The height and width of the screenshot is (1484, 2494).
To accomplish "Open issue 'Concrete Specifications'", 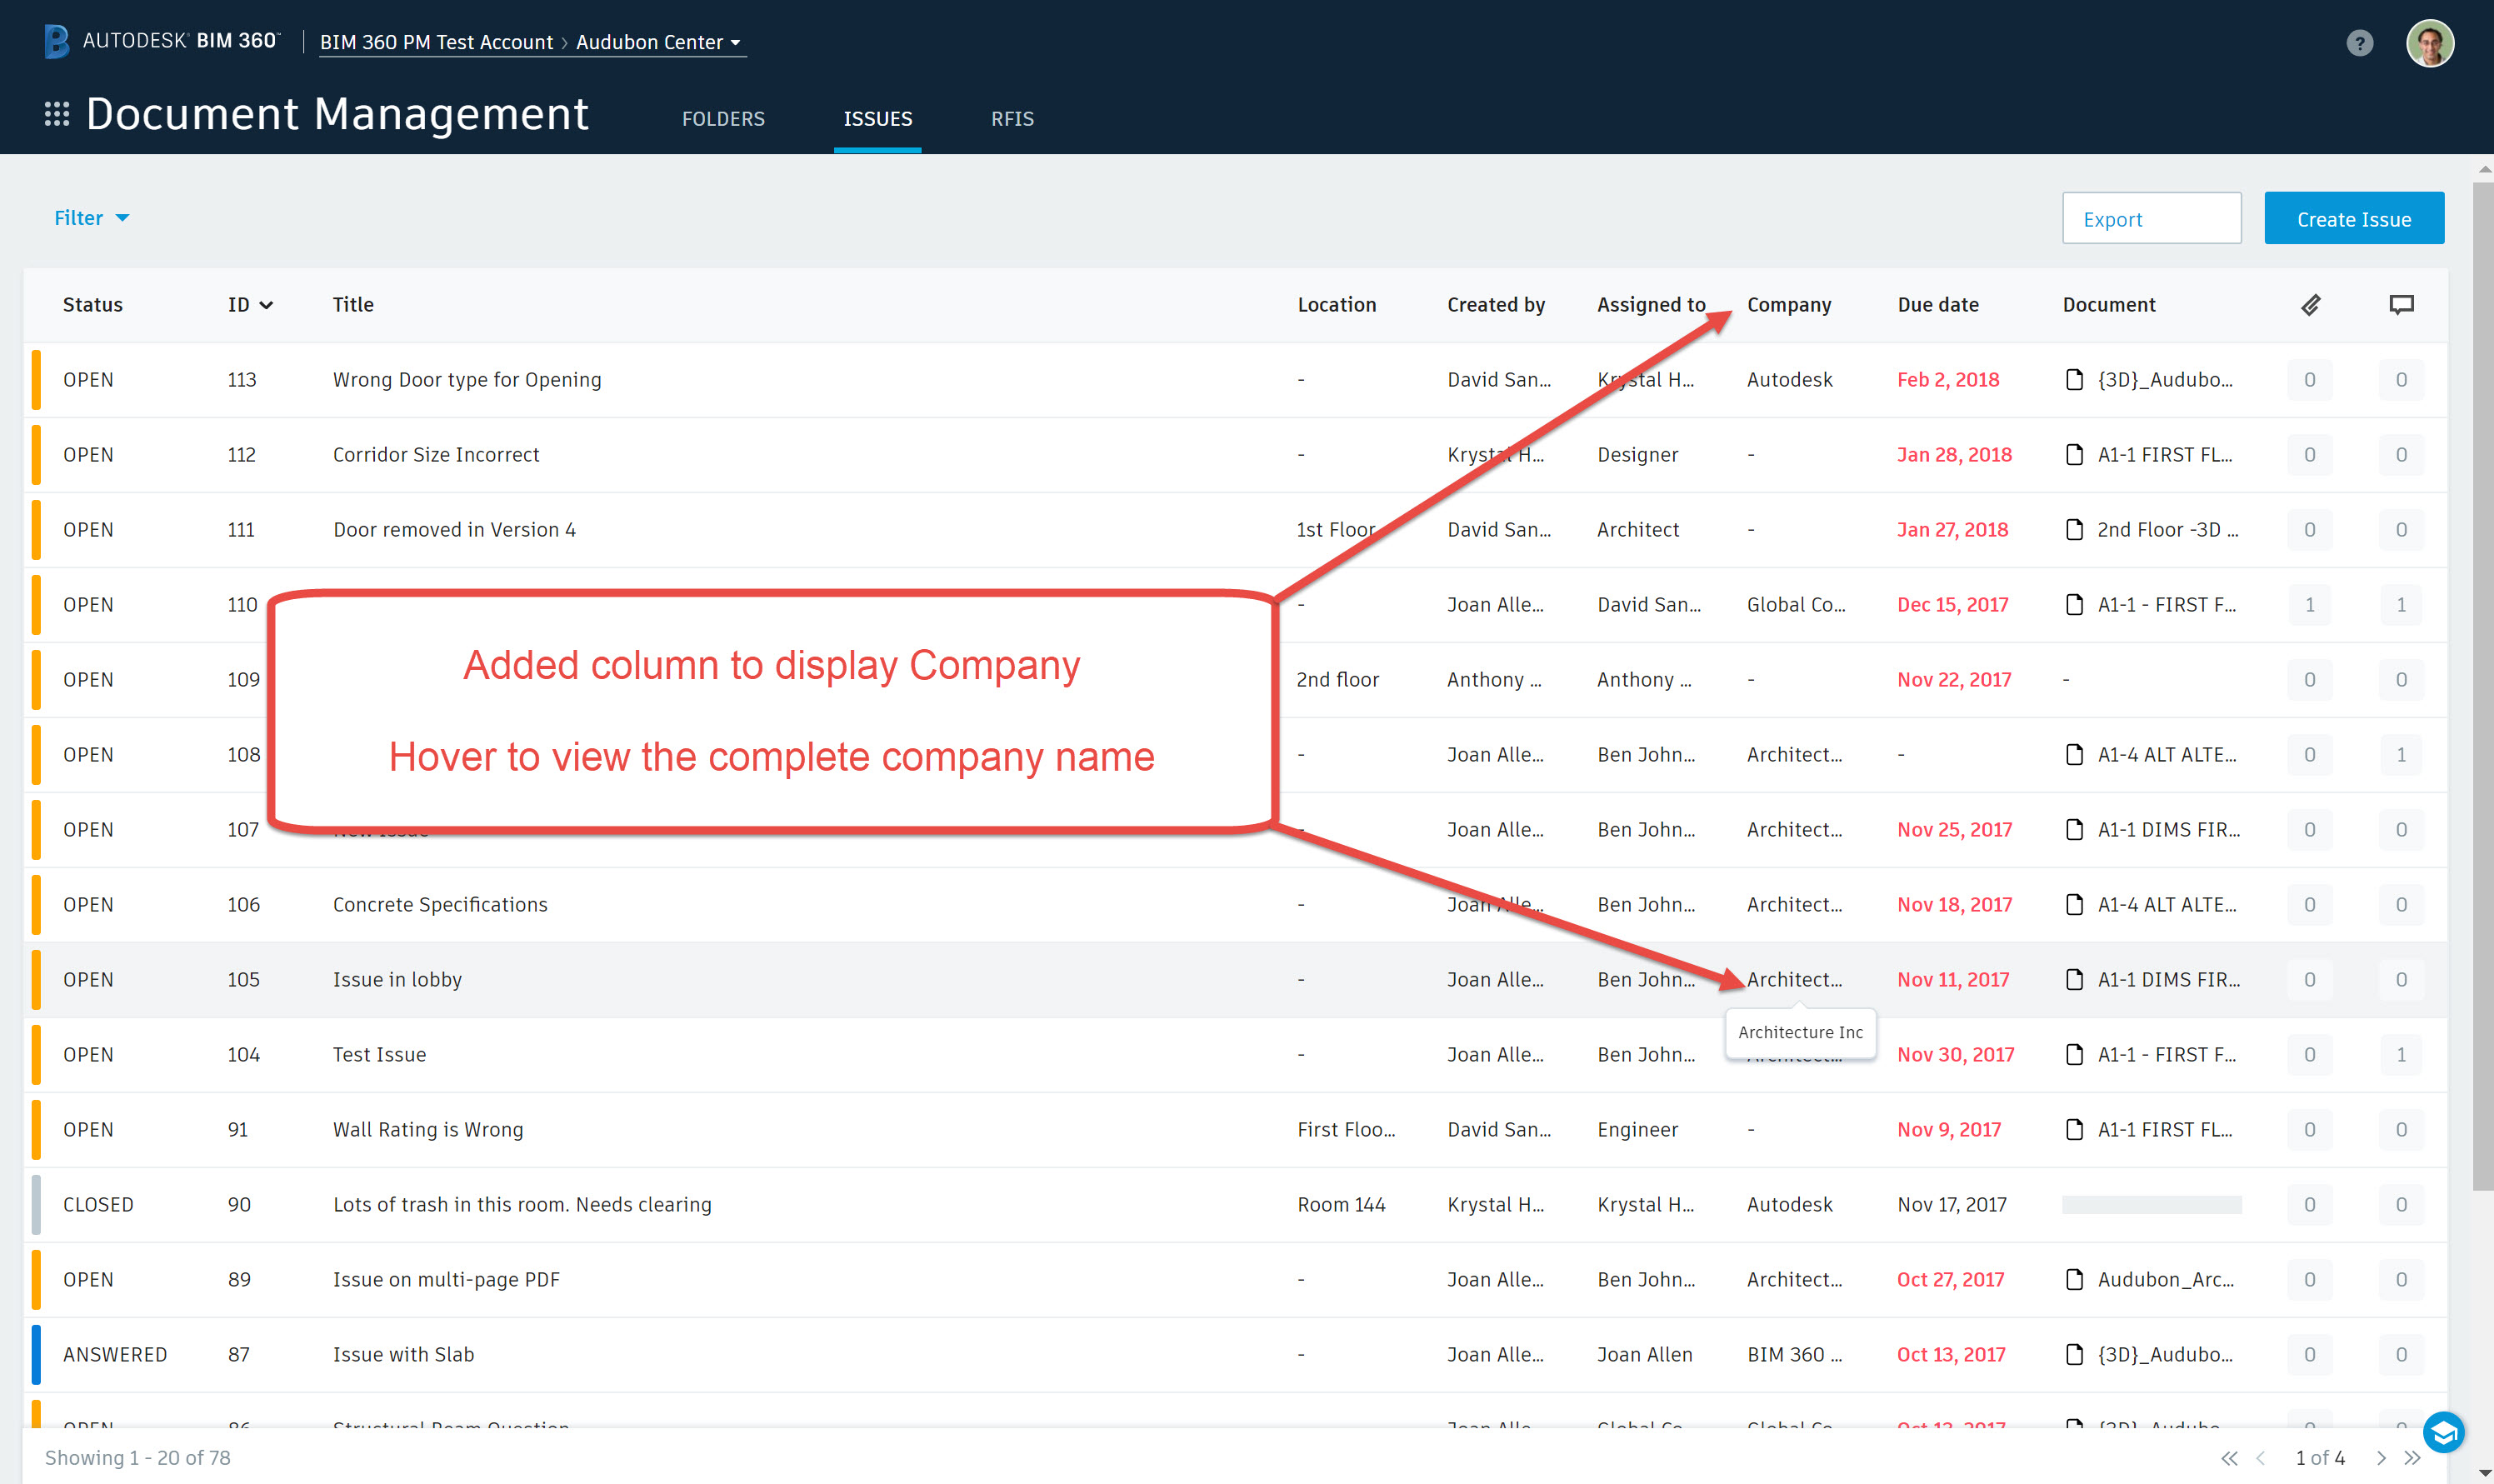I will tap(440, 905).
